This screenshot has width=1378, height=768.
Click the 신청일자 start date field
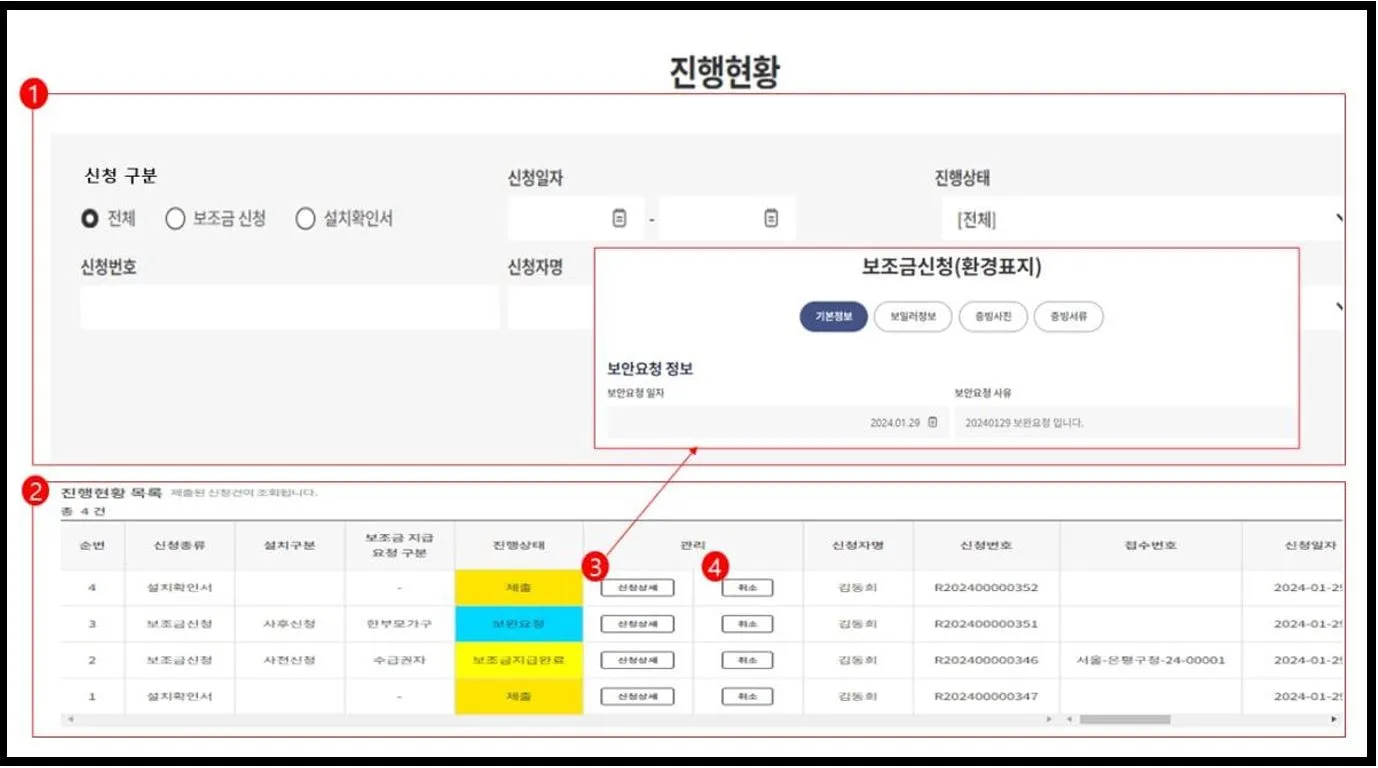tap(575, 218)
